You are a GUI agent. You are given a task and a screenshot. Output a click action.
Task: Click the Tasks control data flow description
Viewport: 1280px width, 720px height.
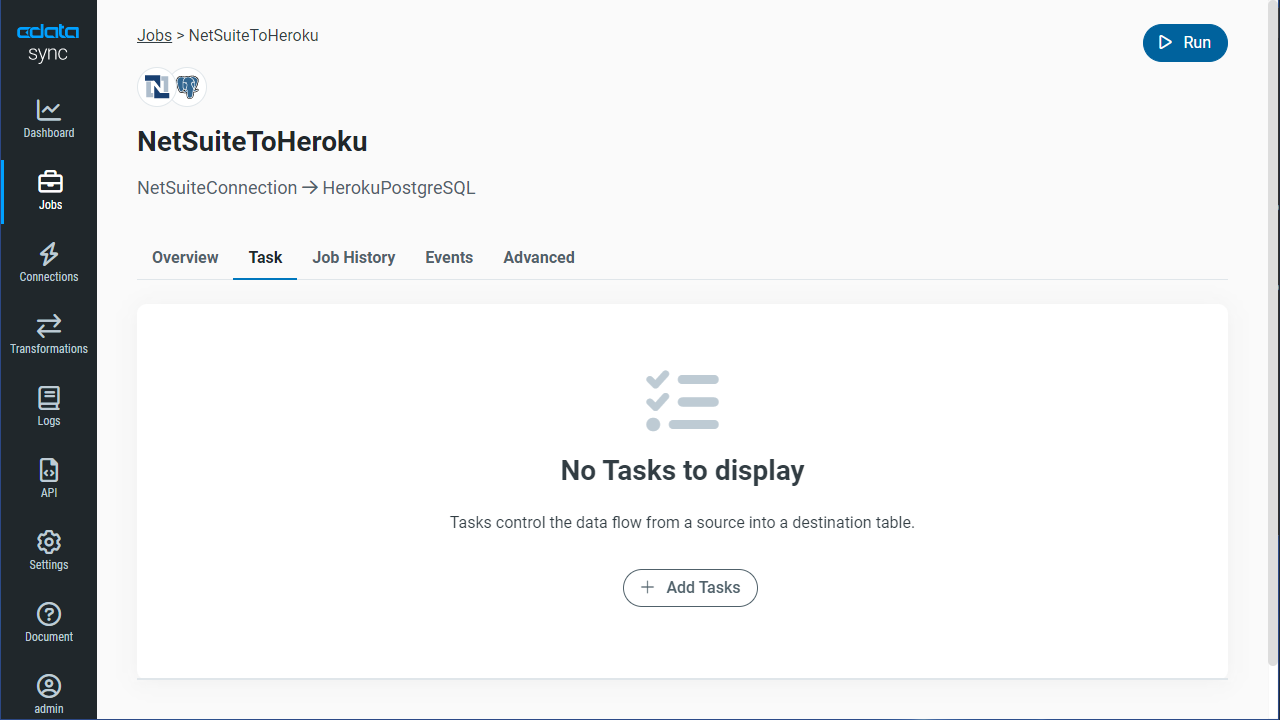(x=682, y=522)
